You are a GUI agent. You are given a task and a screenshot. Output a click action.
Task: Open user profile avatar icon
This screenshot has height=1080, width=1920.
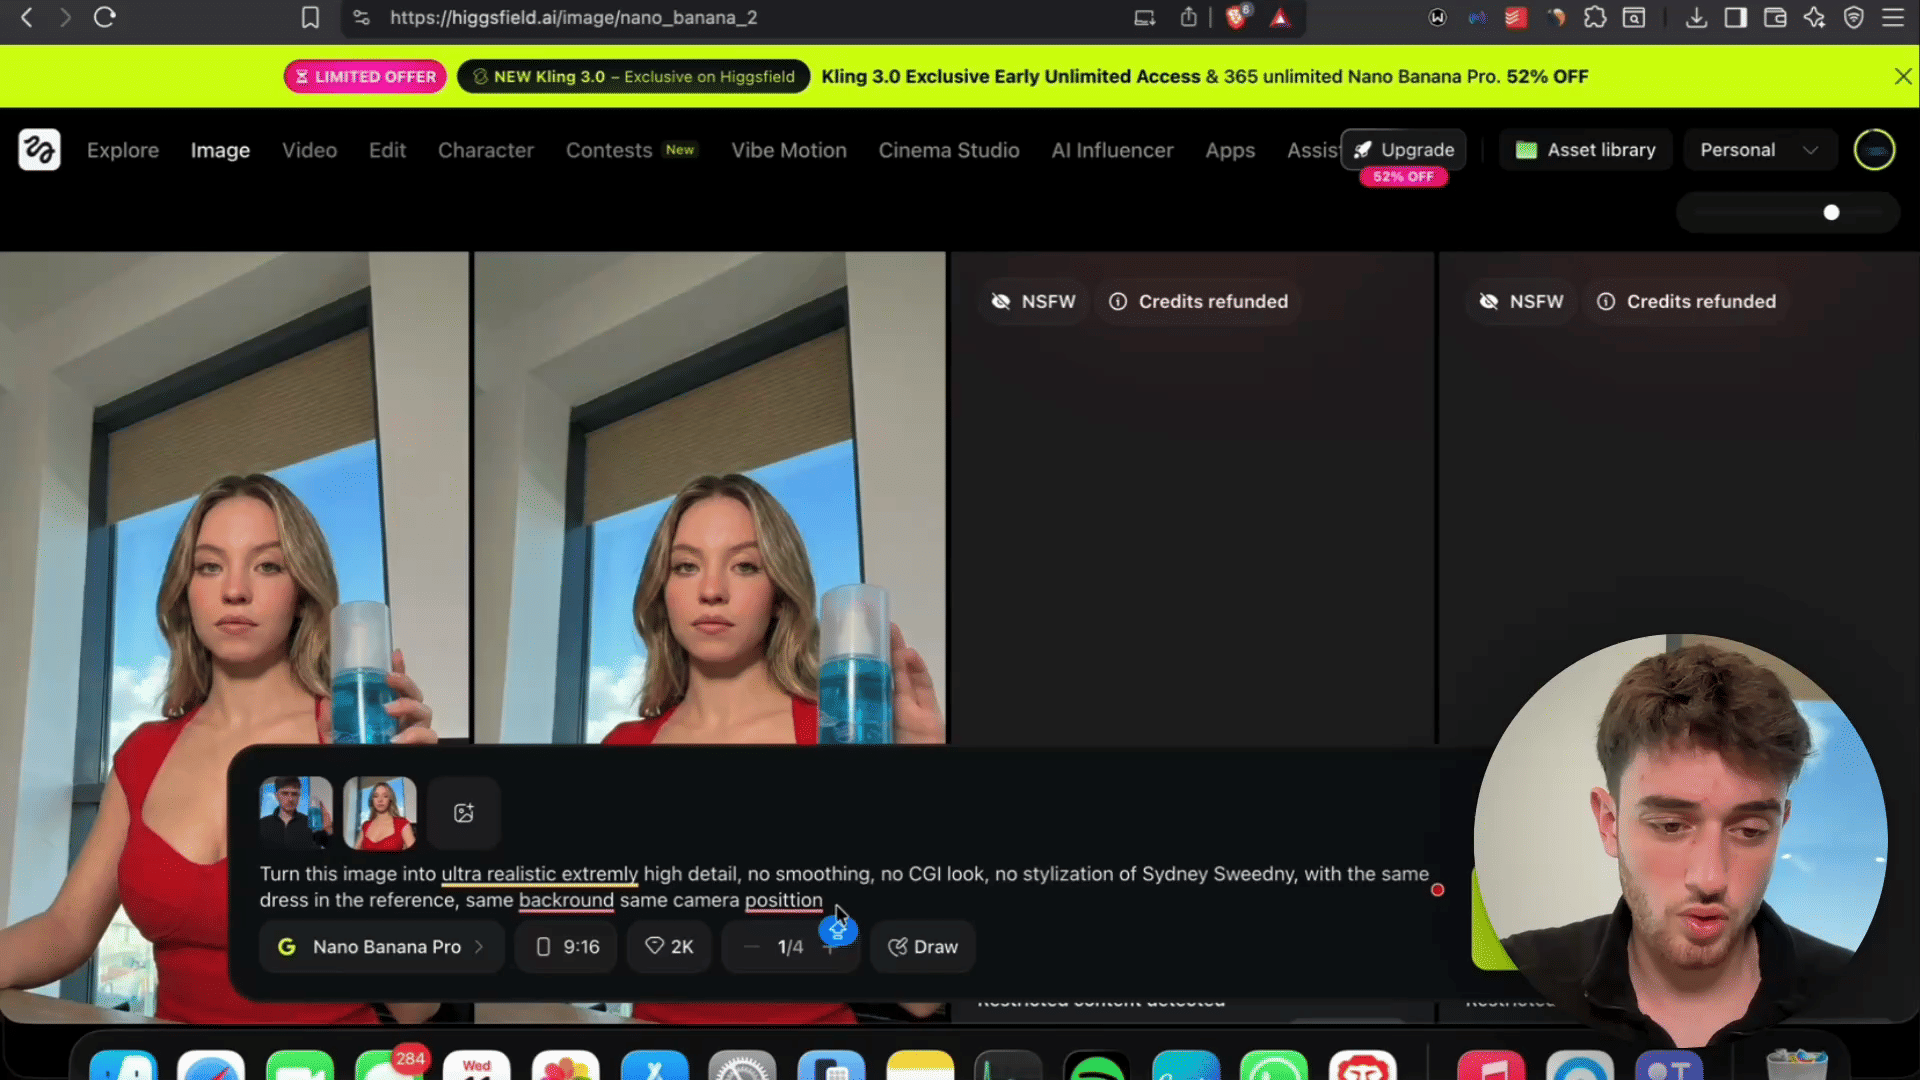[x=1874, y=150]
